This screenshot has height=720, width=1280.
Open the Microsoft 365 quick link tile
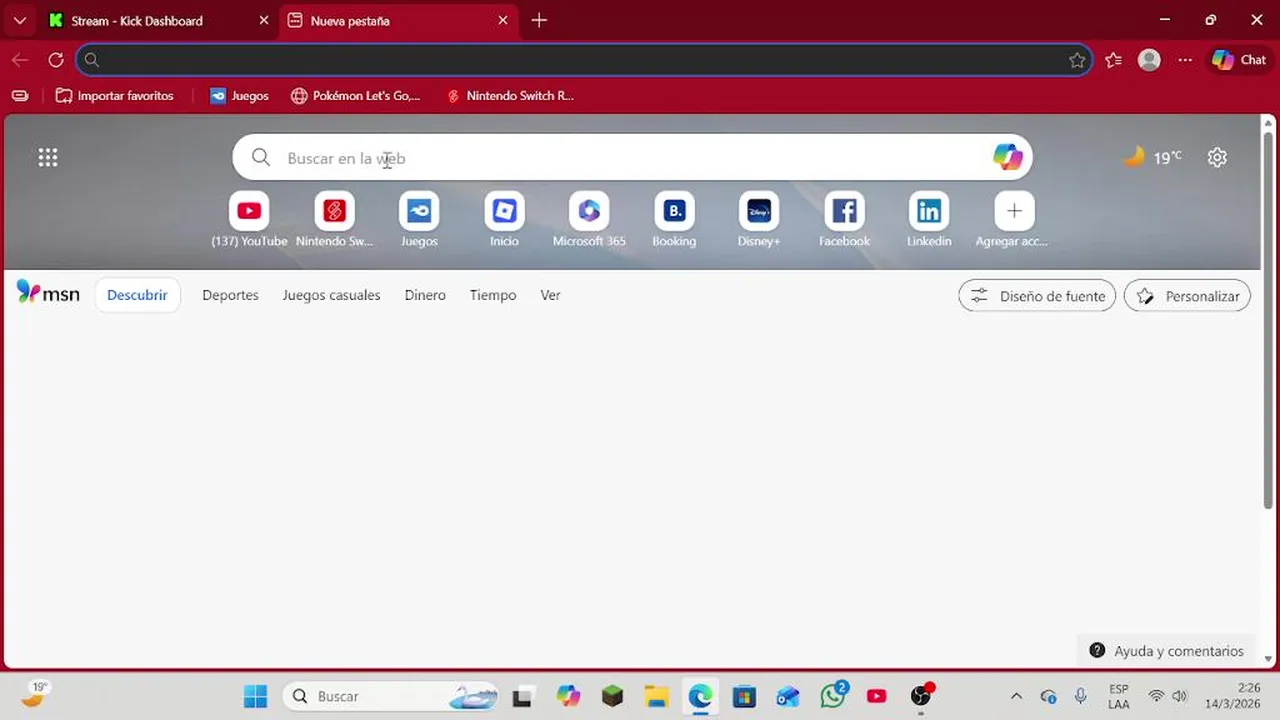click(x=589, y=220)
